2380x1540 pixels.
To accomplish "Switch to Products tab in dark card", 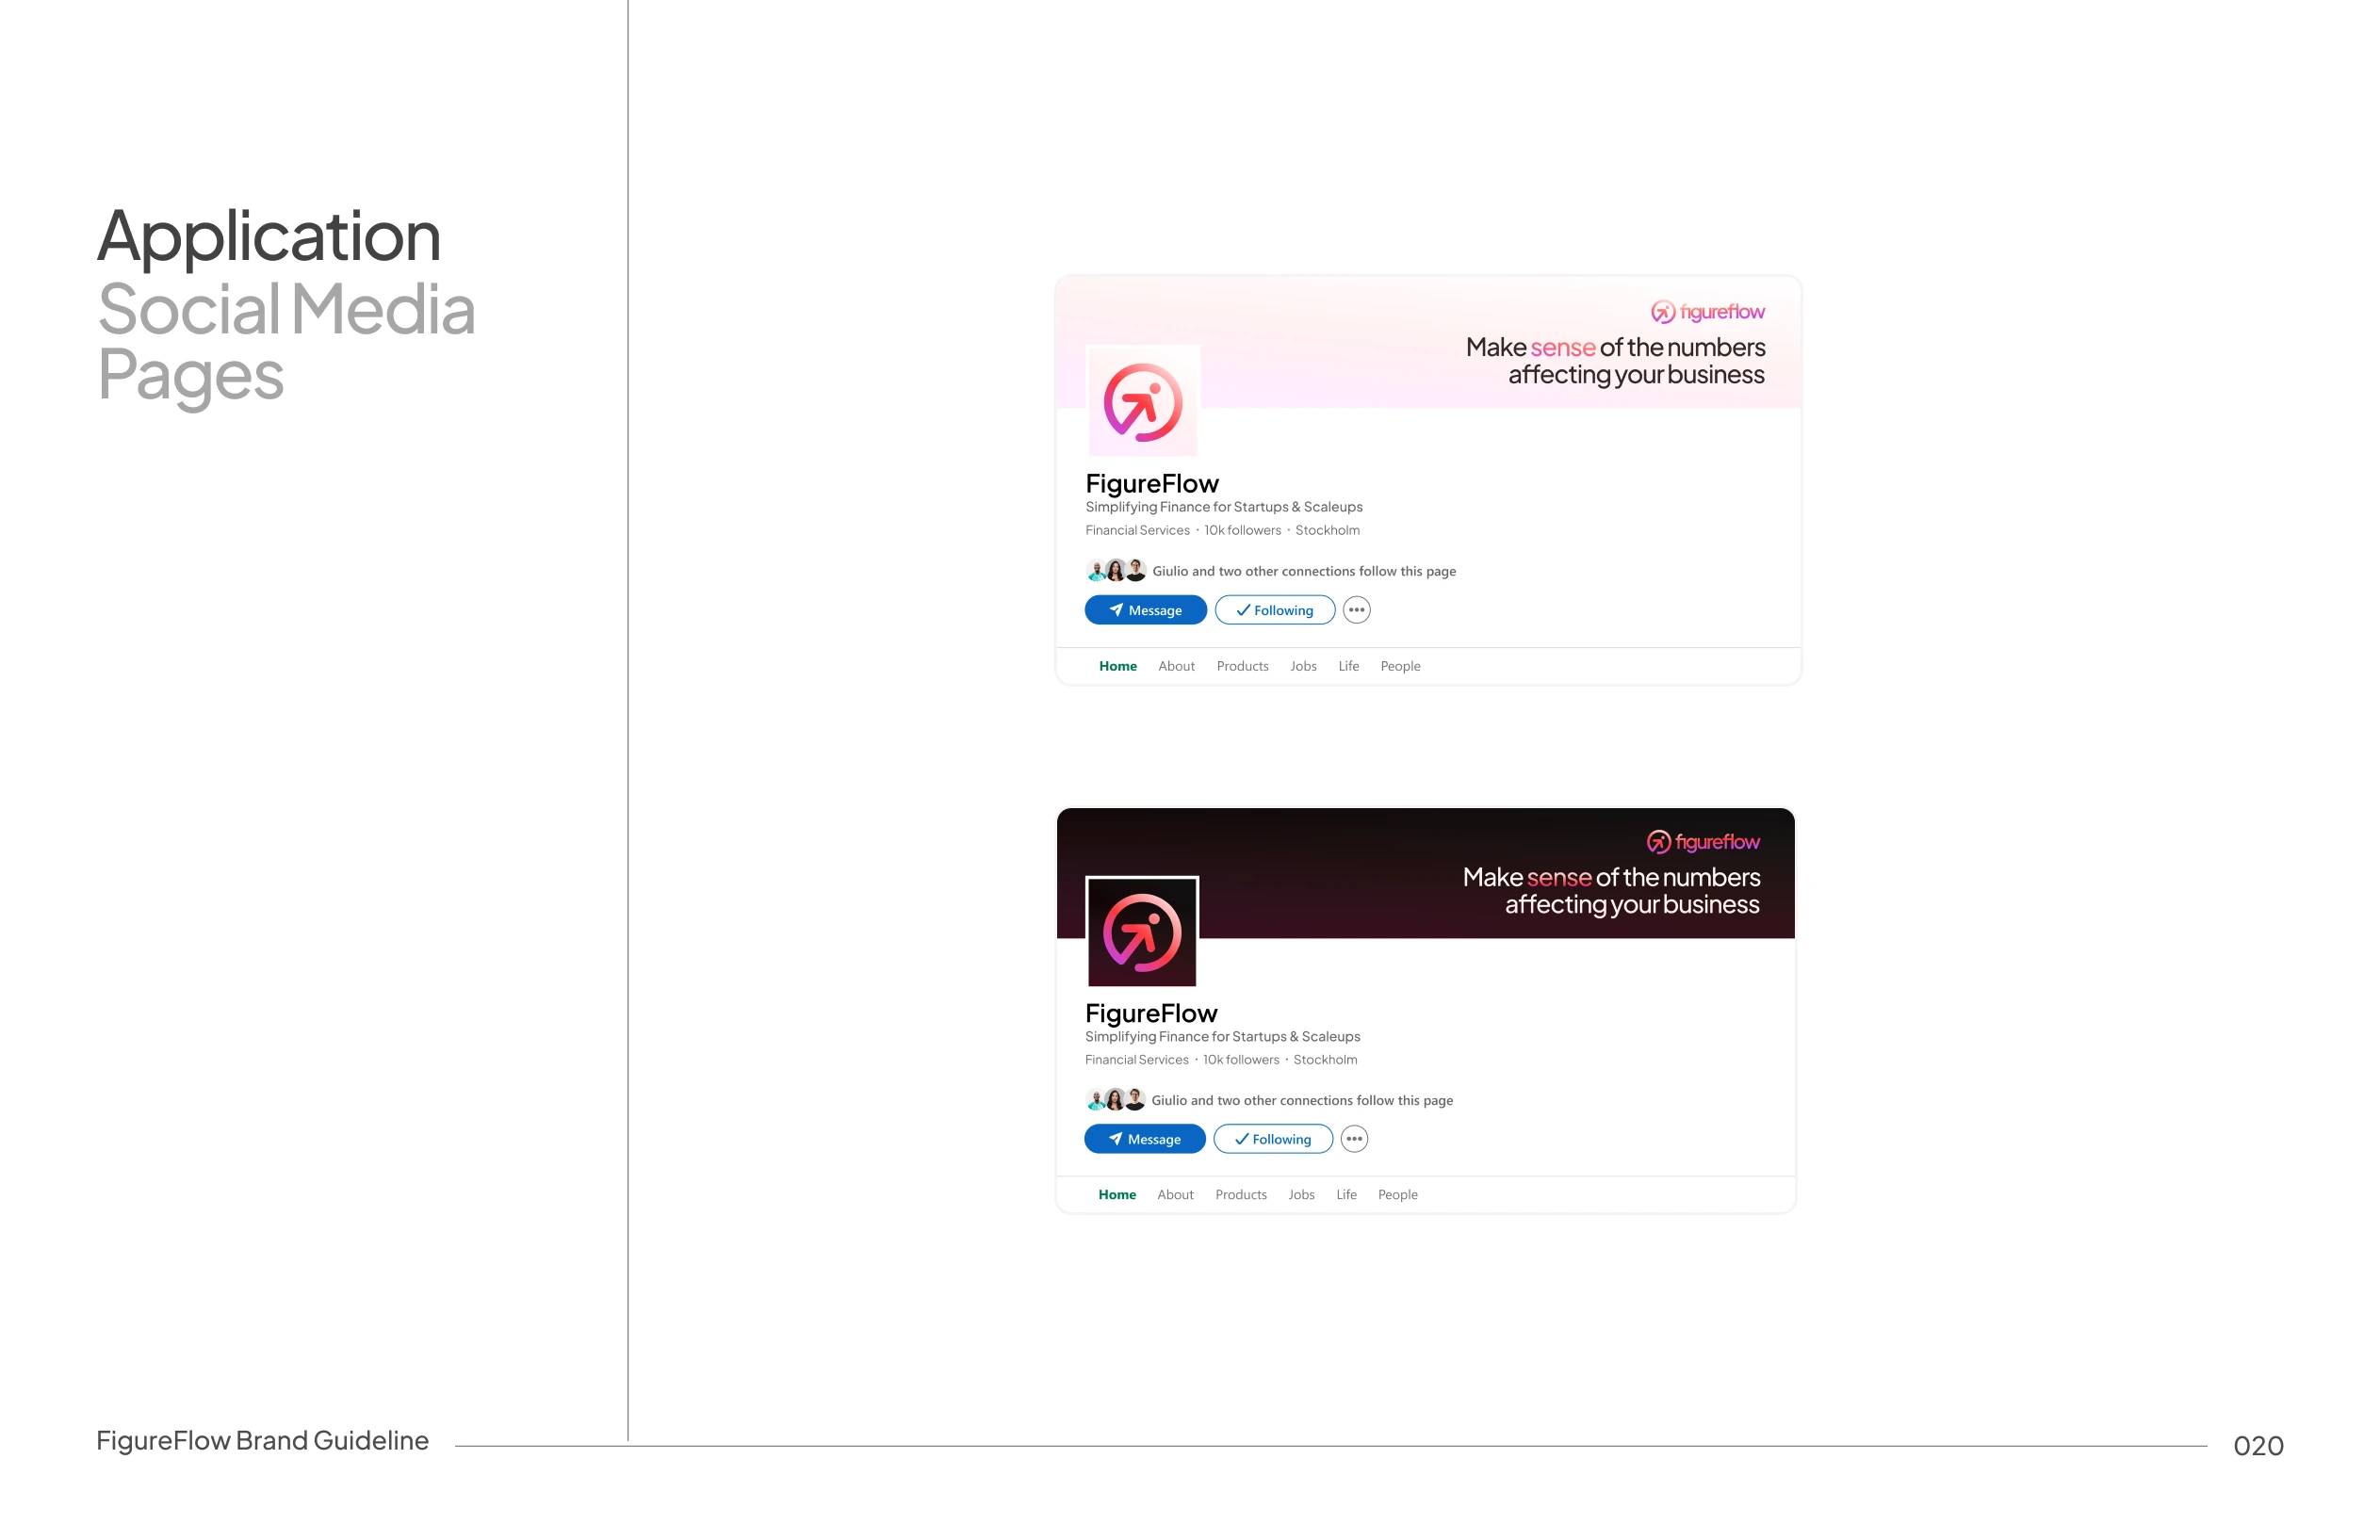I will 1241,1195.
